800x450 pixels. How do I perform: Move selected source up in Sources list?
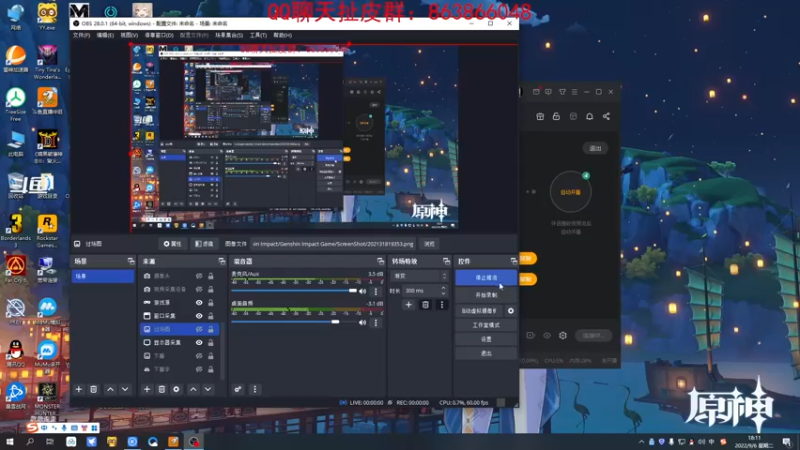193,389
